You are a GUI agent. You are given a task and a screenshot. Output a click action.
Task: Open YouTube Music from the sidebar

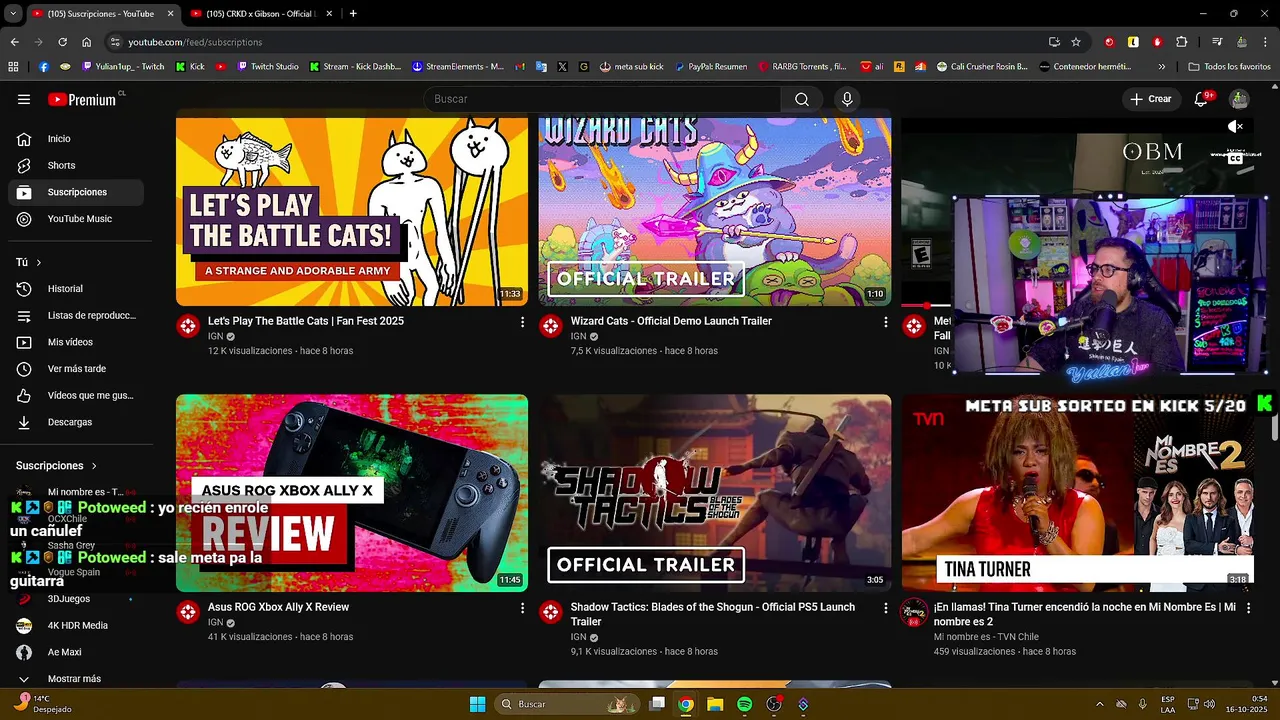76,219
